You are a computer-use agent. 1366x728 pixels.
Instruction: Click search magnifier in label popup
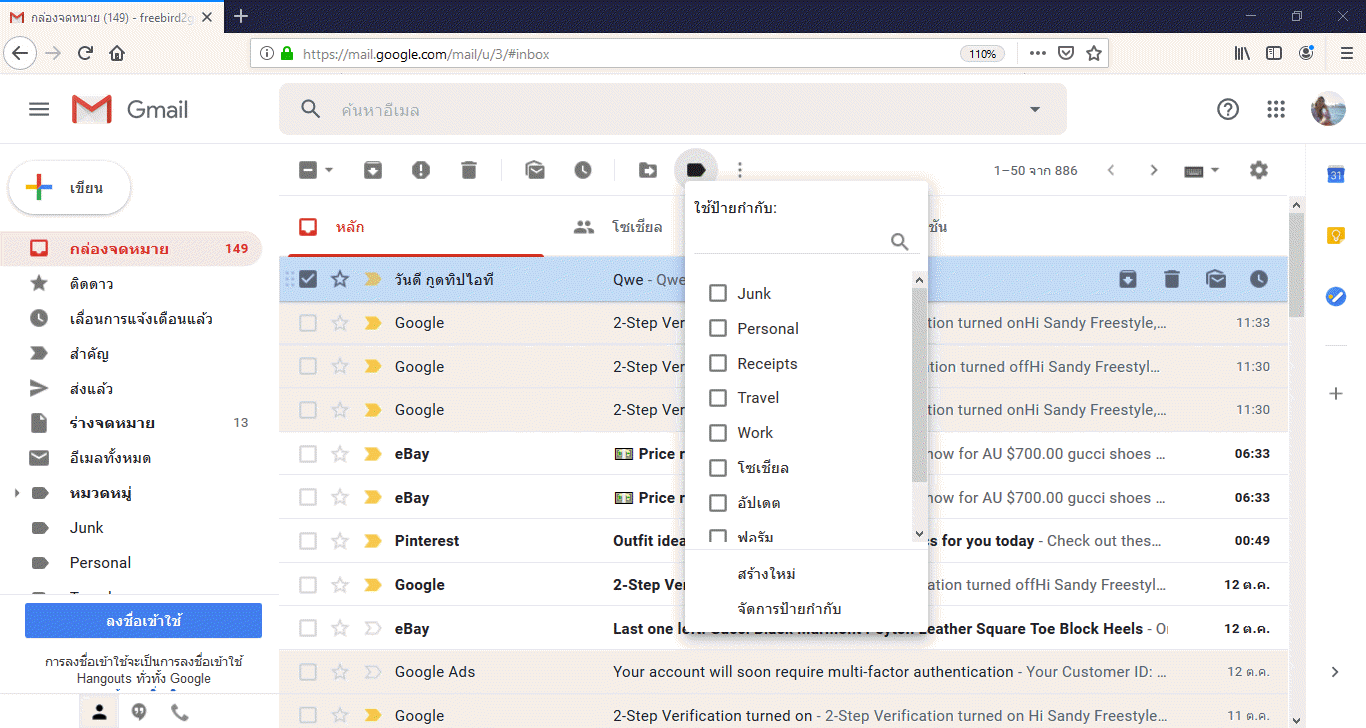(x=899, y=241)
